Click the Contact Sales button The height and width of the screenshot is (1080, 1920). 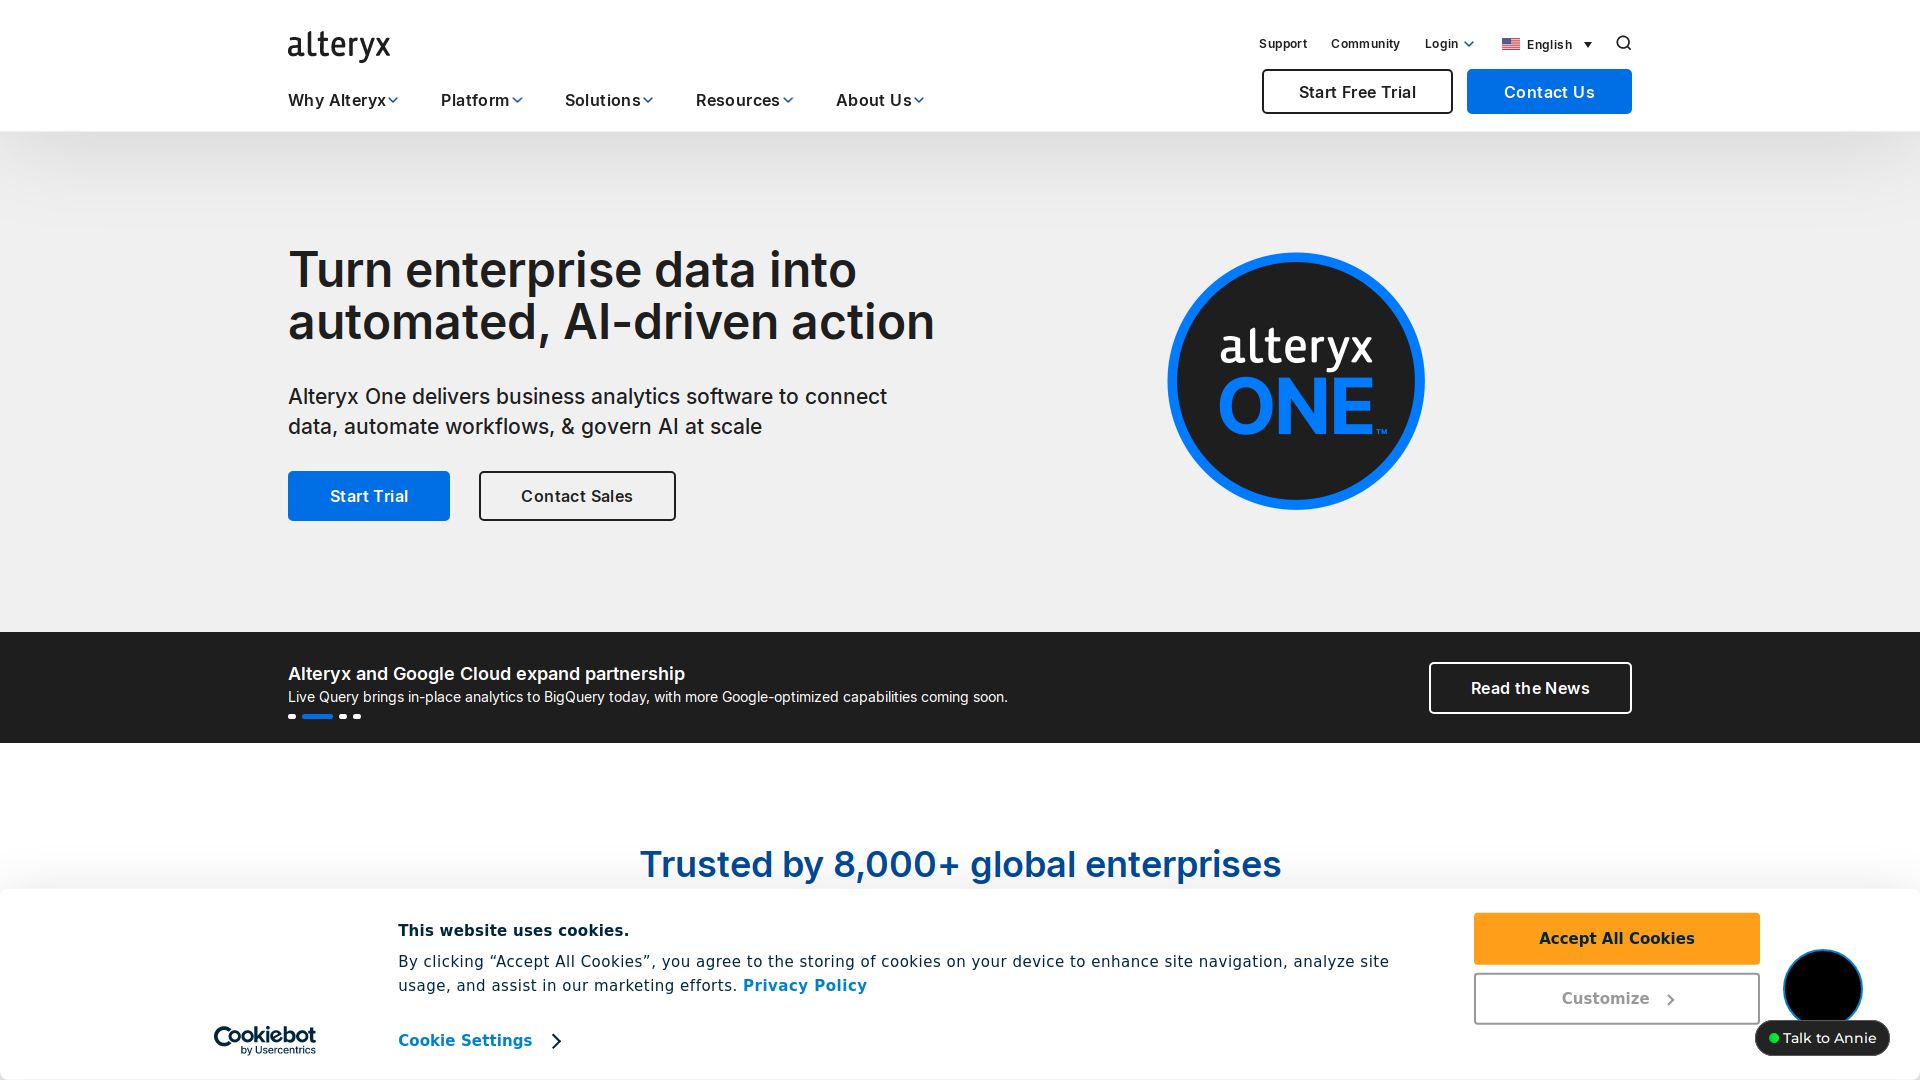(x=577, y=496)
